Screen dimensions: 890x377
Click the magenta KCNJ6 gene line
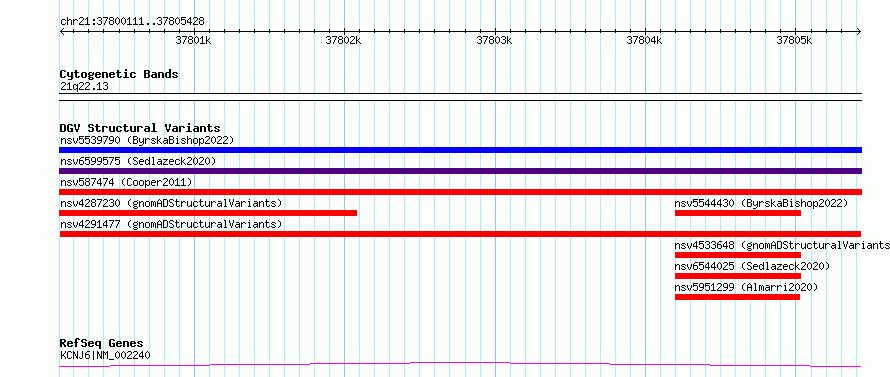pos(460,365)
